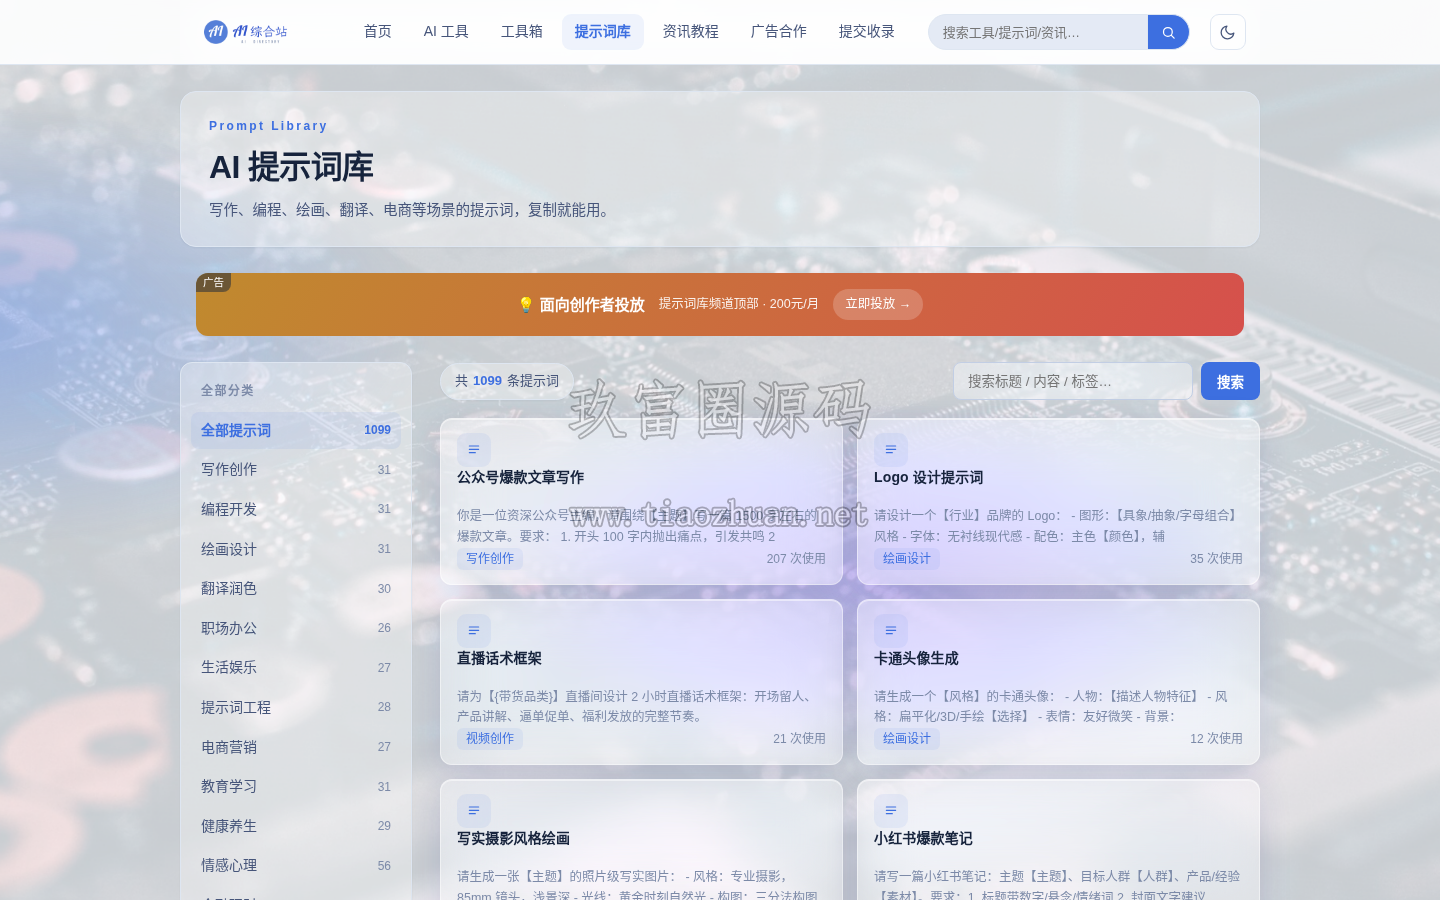This screenshot has height=900, width=1440.
Task: Open 卡通头像生成 prompt title
Action: coord(916,658)
